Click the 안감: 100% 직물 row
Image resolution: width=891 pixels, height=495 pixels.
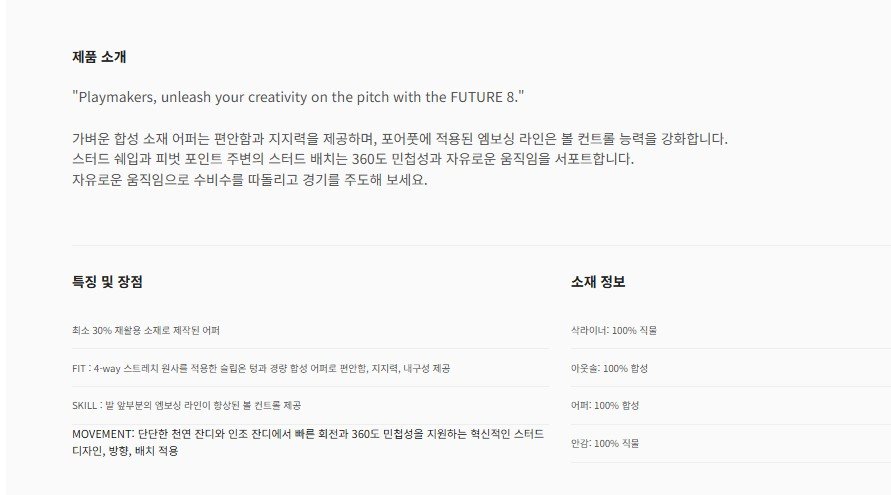point(731,443)
